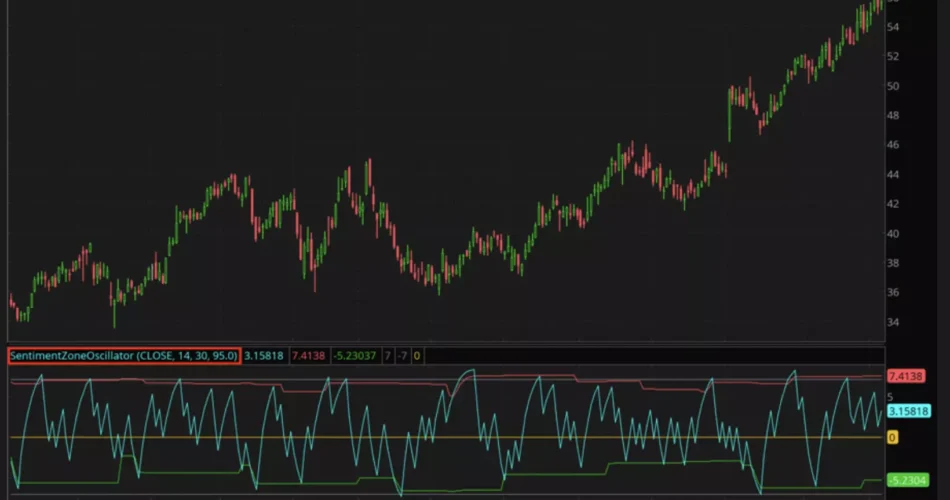Click the 48 price axis label
This screenshot has height=500, width=950.
click(x=894, y=116)
